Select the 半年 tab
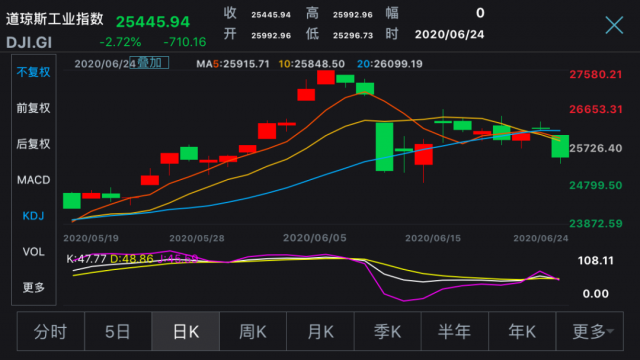 455,331
